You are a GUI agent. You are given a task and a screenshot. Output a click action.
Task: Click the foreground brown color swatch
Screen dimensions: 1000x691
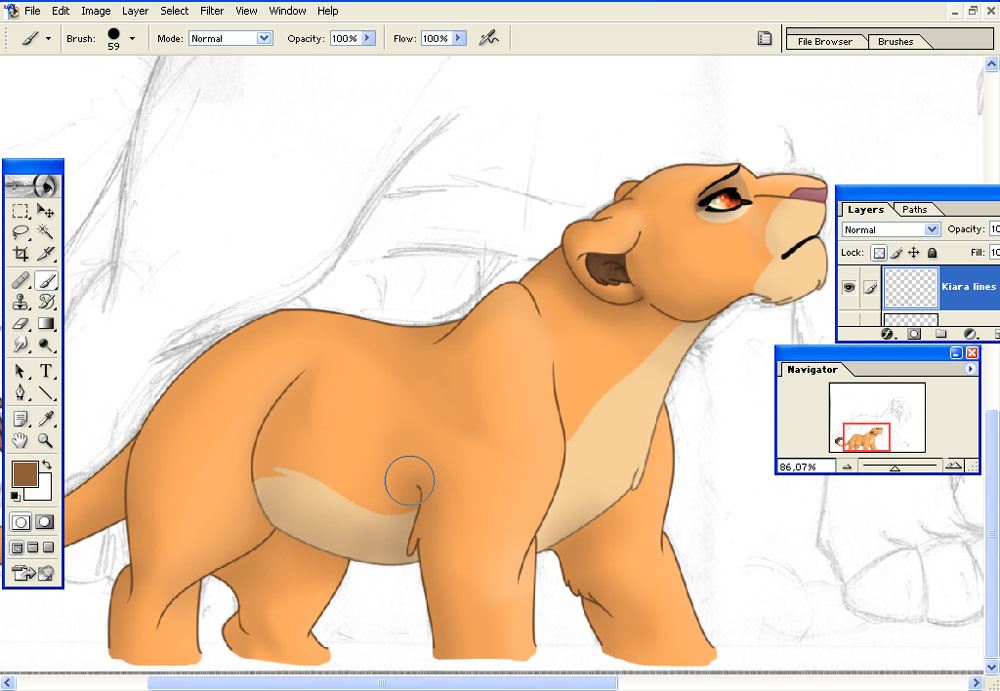pyautogui.click(x=25, y=475)
